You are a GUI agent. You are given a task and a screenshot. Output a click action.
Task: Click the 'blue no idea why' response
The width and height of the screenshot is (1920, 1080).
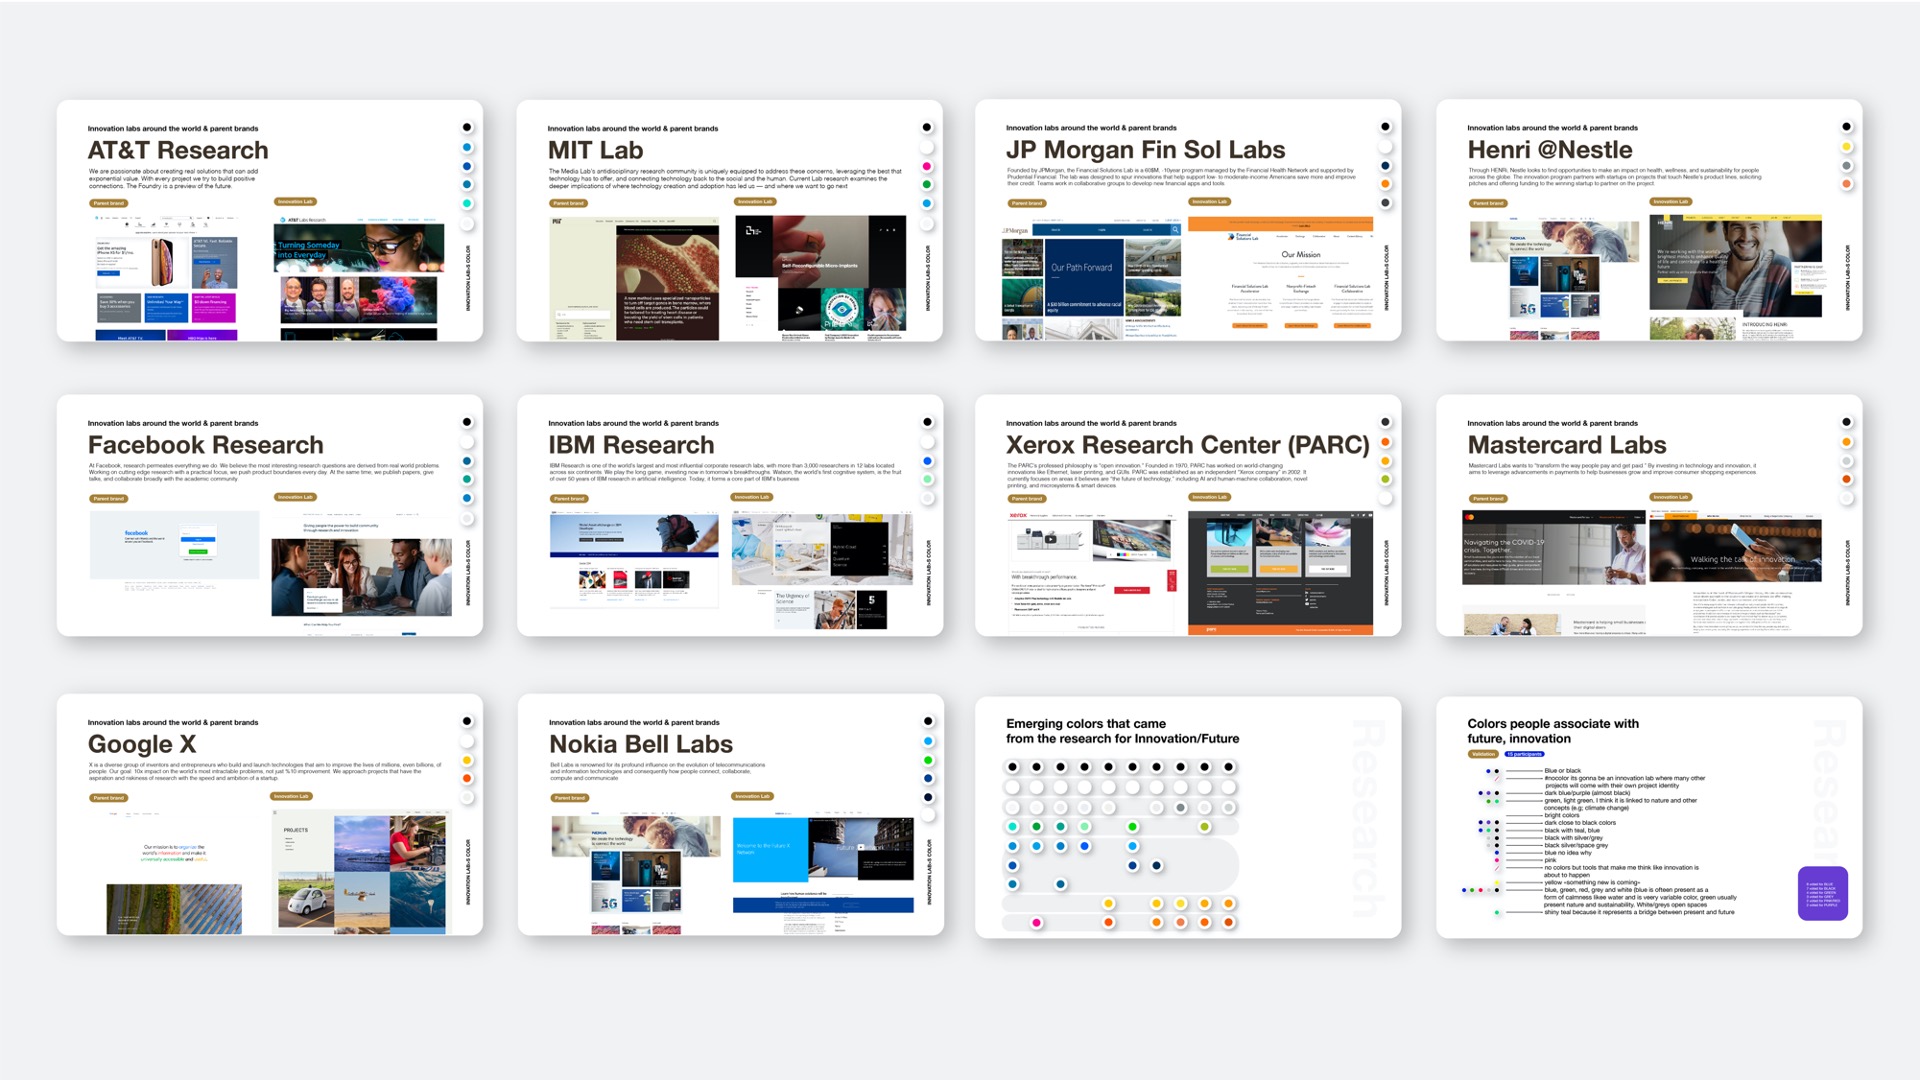click(1567, 853)
